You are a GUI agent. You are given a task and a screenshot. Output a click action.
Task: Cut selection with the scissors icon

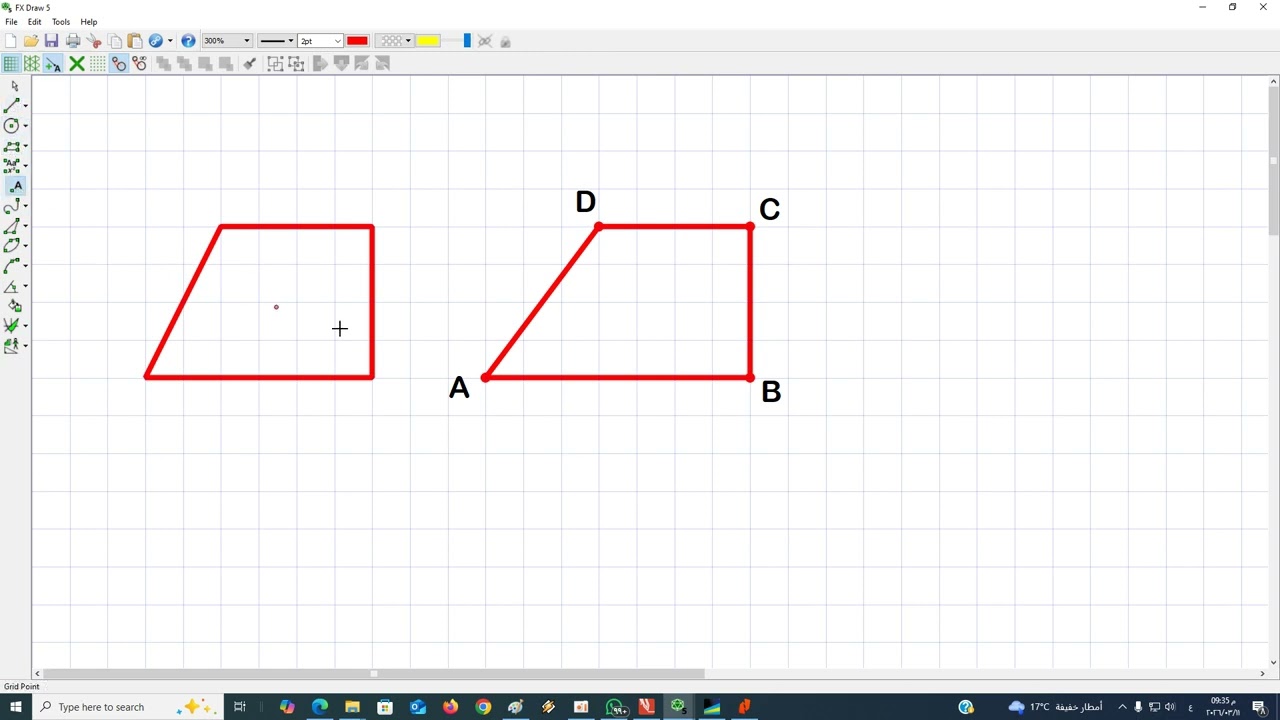coord(94,41)
